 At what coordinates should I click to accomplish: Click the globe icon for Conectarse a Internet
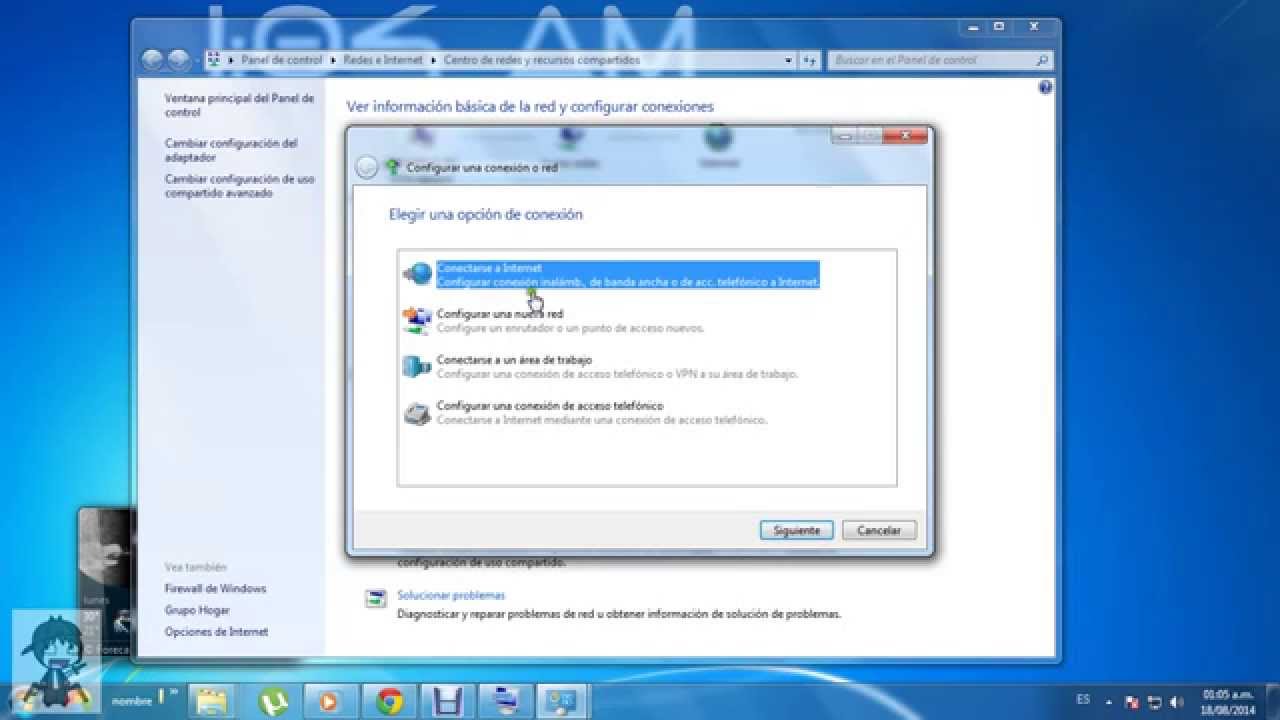coord(418,274)
